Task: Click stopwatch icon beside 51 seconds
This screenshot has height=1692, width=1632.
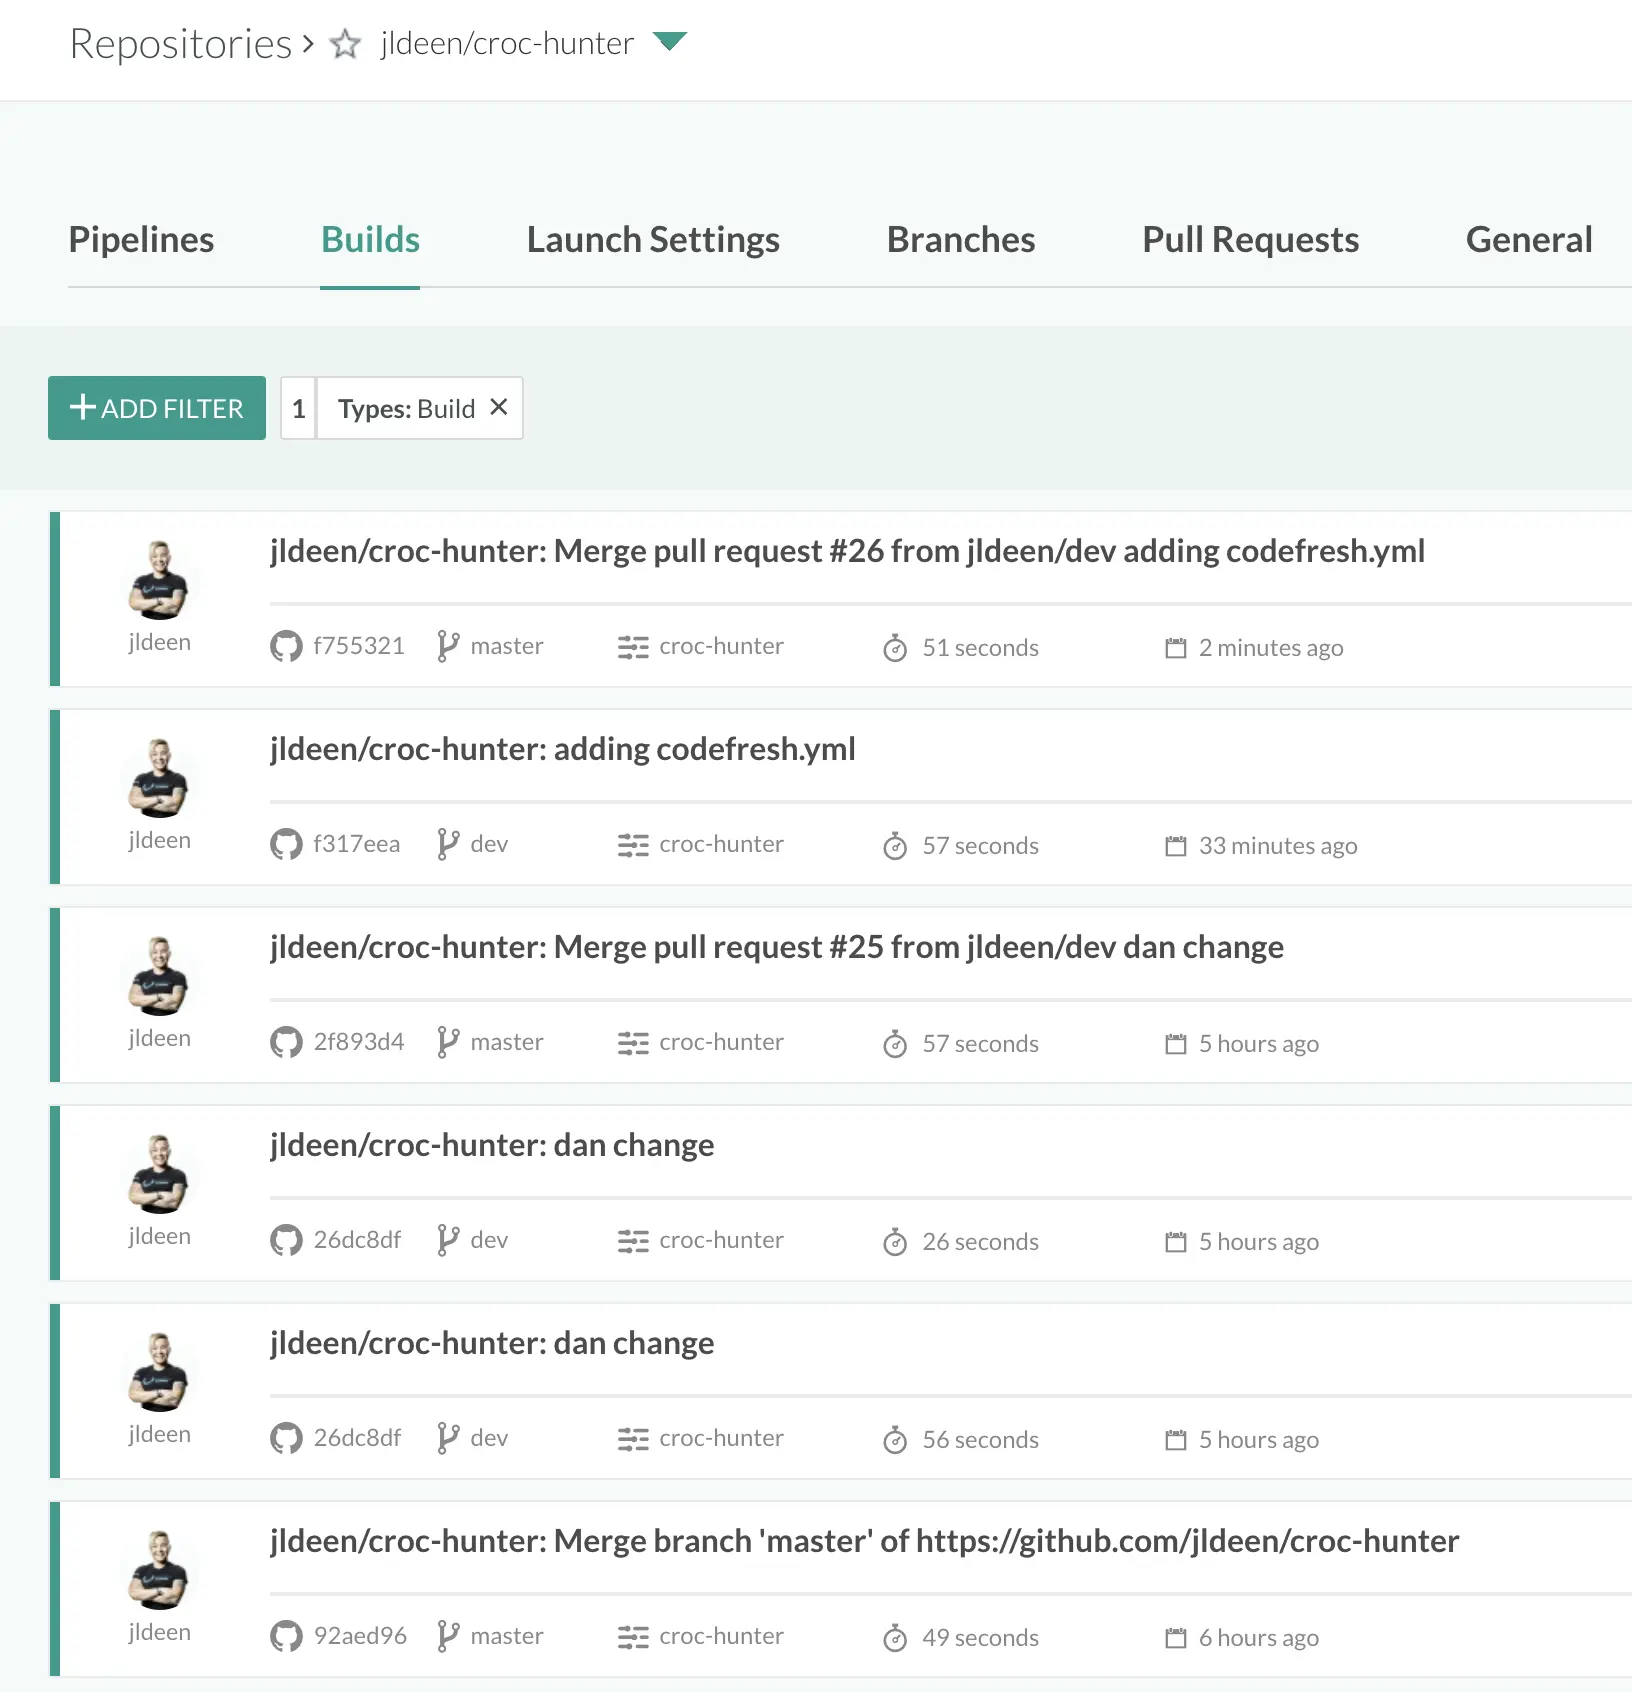Action: click(x=895, y=648)
